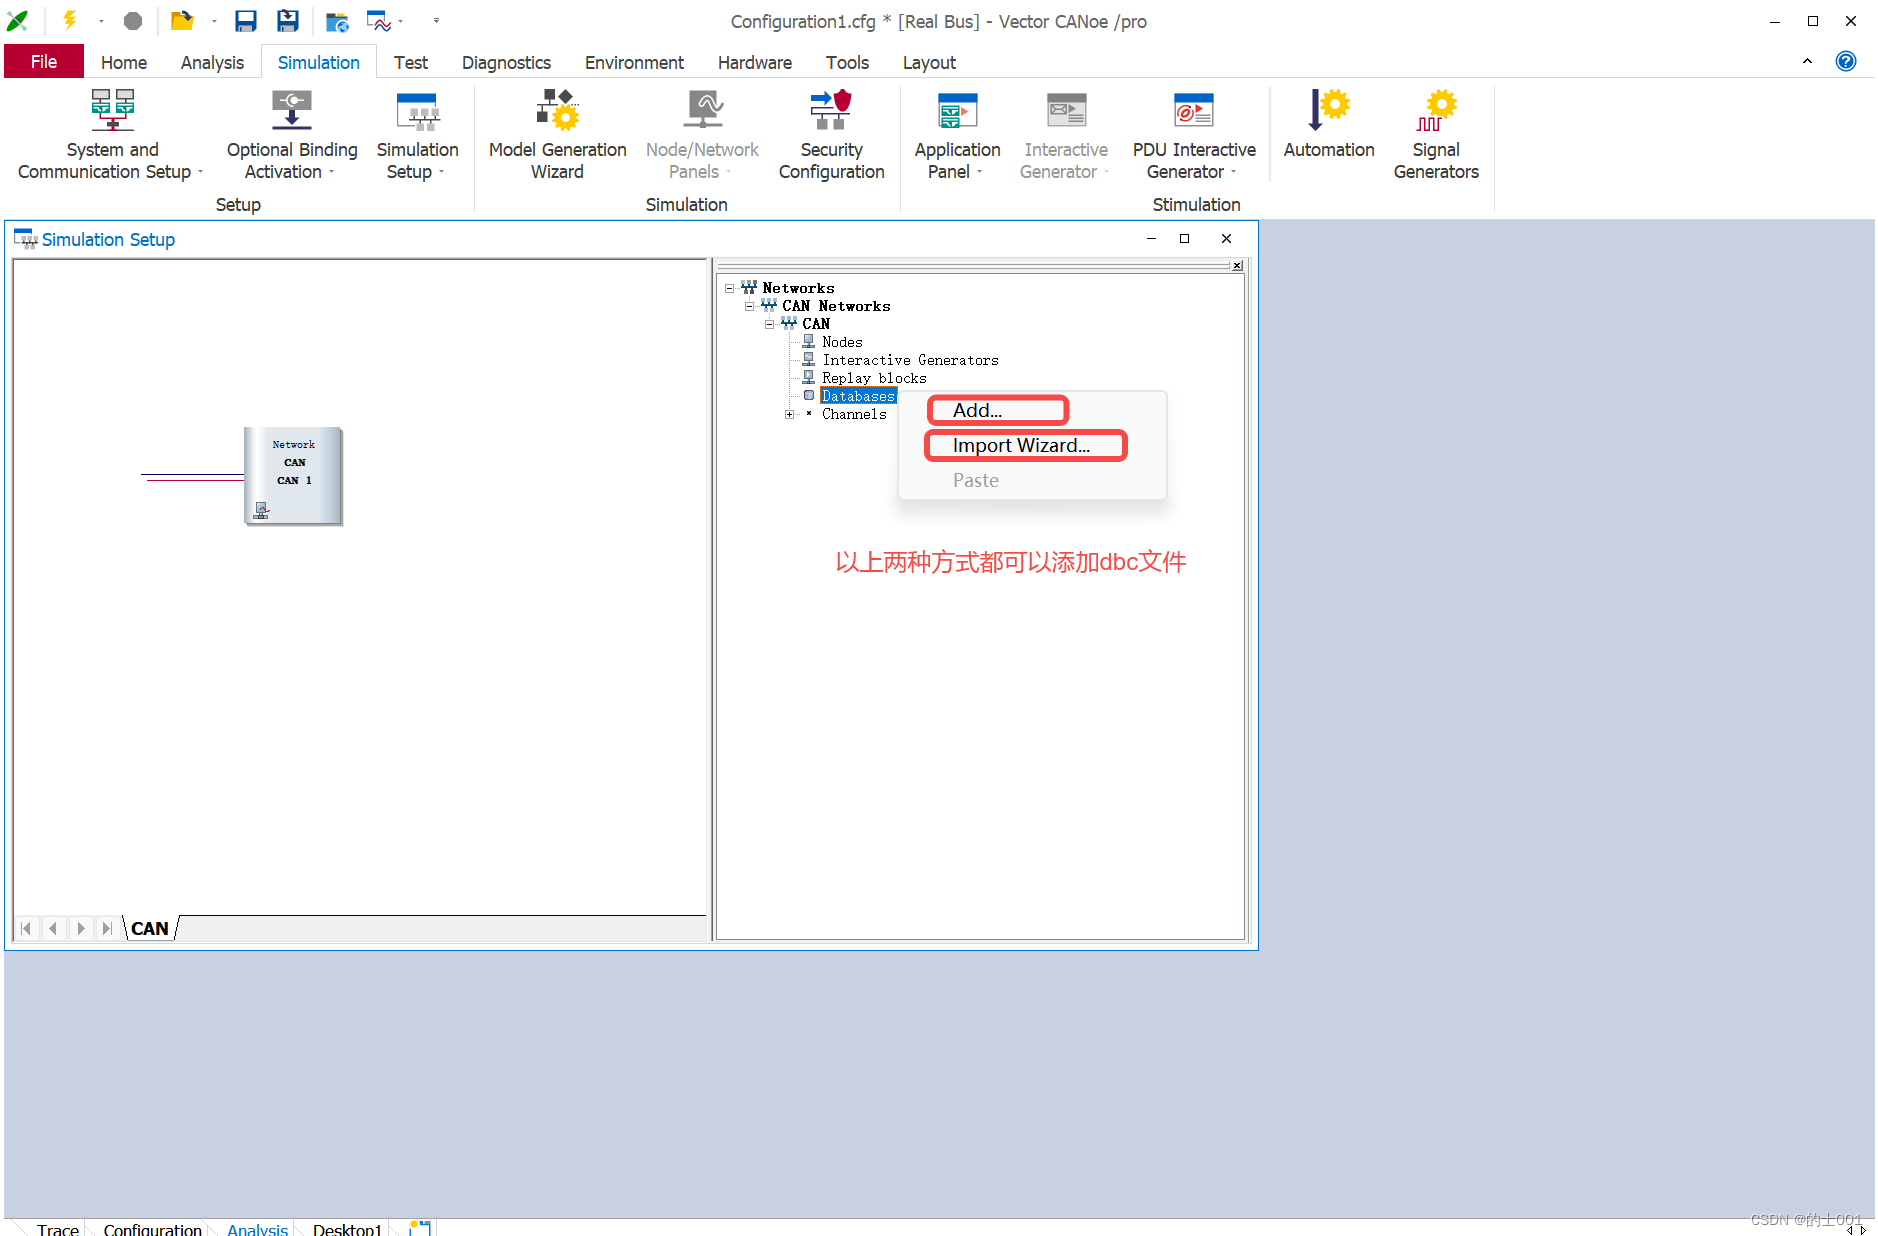
Task: Switch to the Configuration desktop tab
Action: click(x=152, y=1229)
